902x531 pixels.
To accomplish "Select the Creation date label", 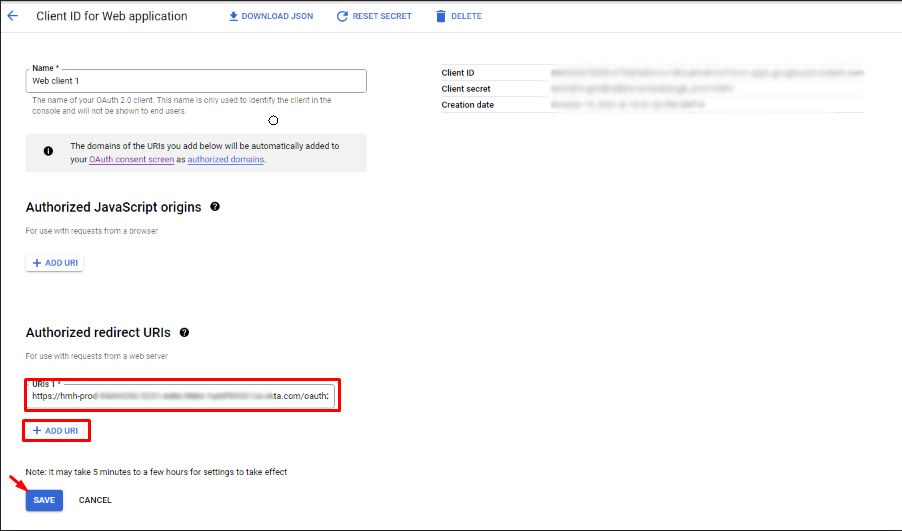I will click(x=468, y=105).
